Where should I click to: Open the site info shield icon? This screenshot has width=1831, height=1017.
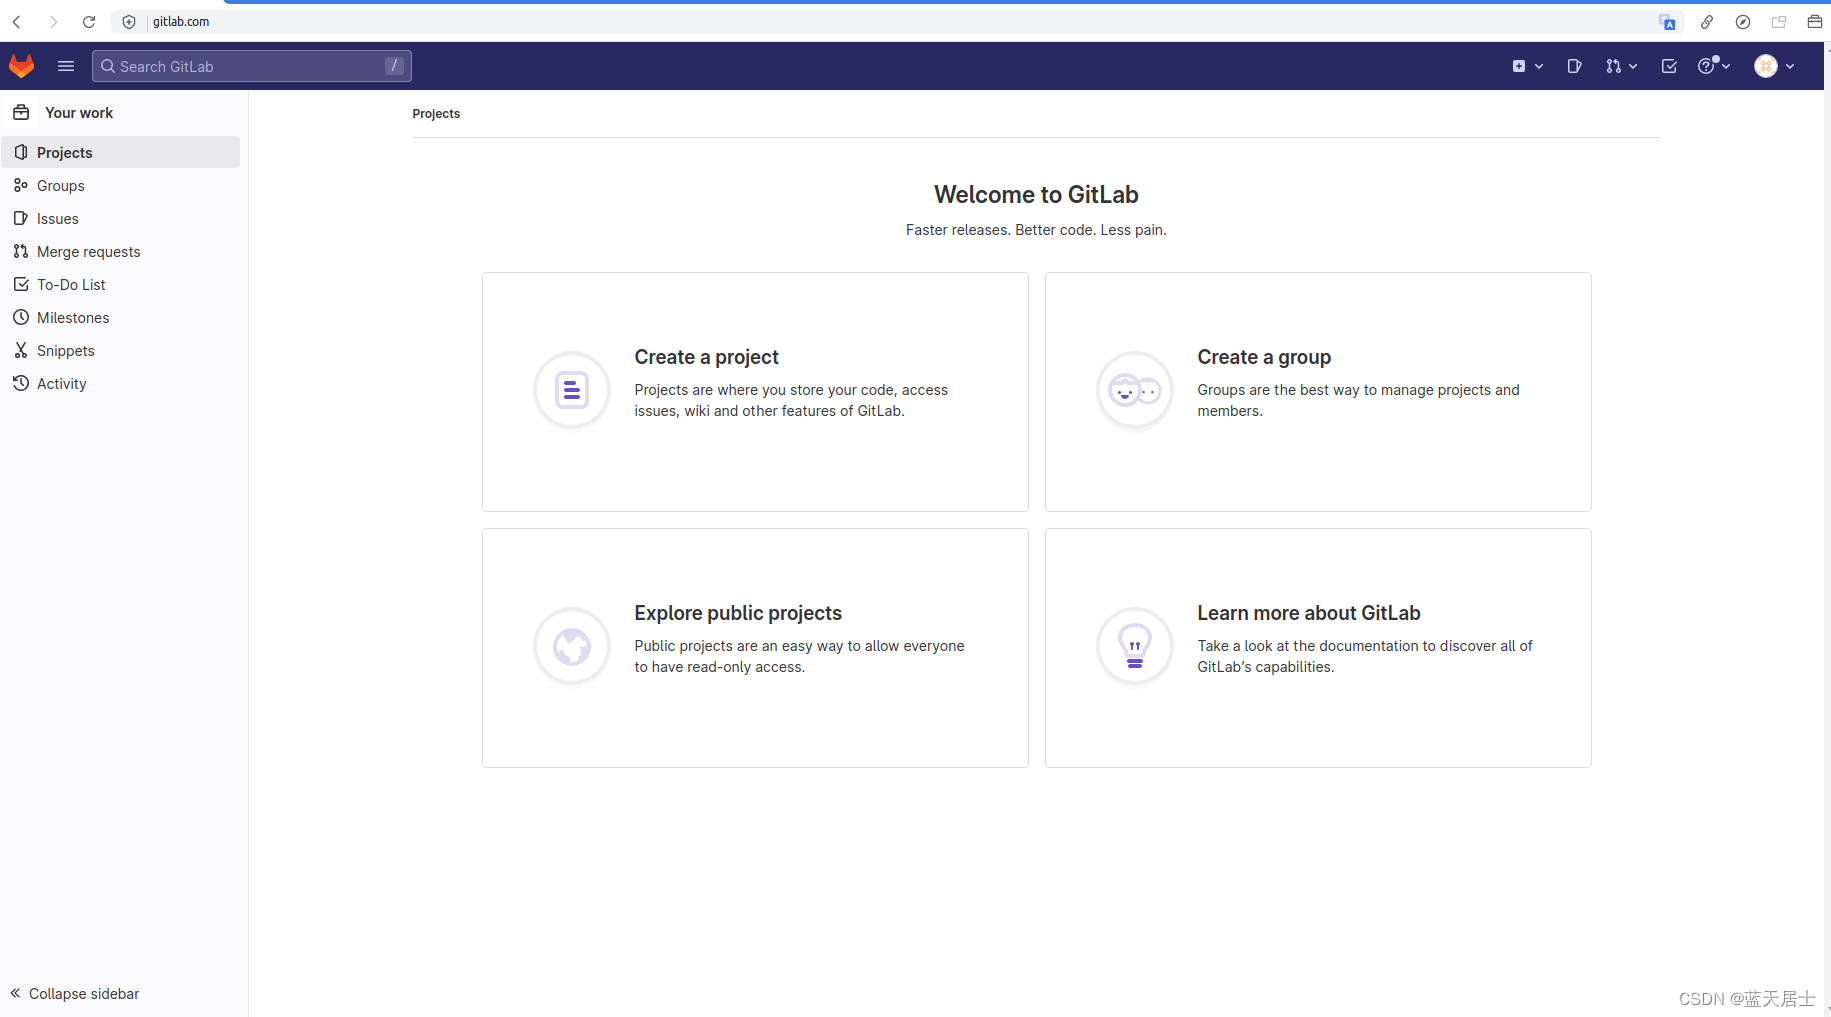[x=129, y=21]
